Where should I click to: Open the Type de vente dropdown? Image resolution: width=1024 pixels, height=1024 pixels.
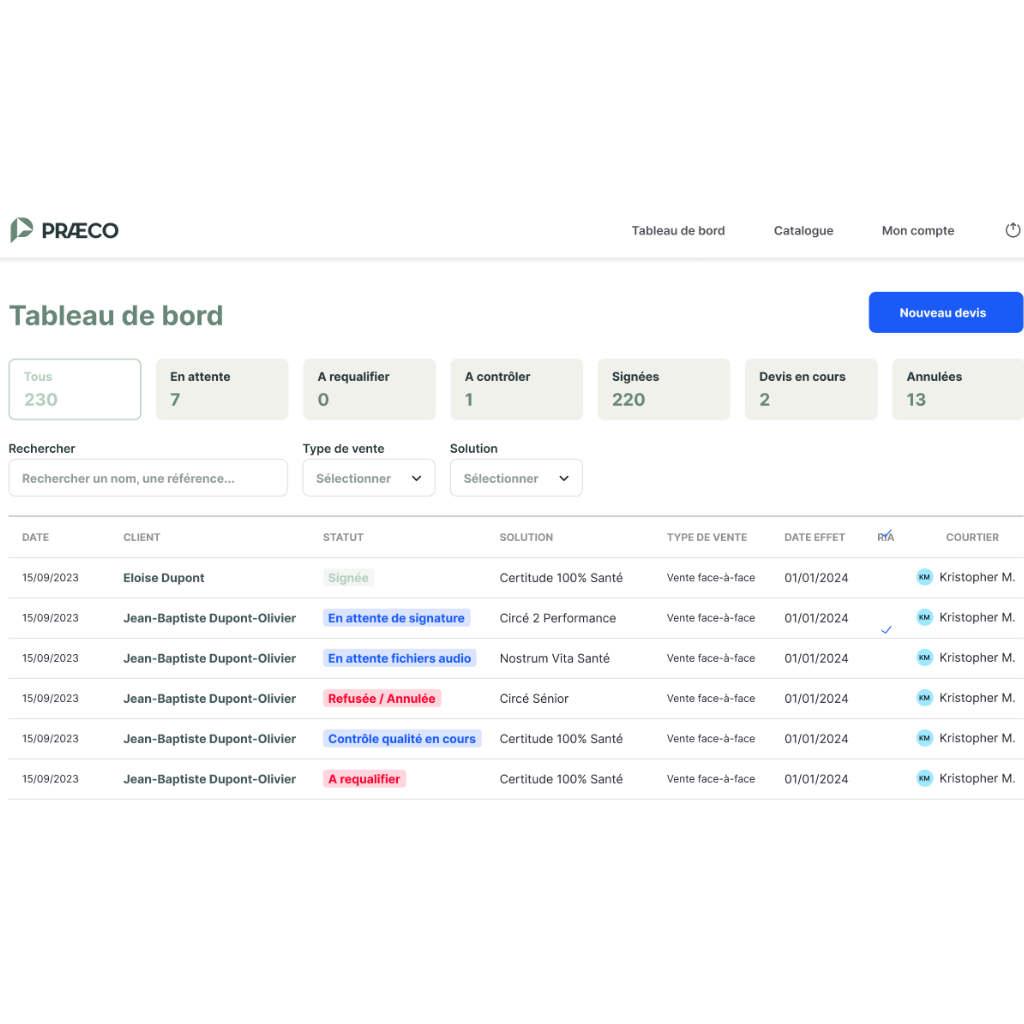tap(368, 478)
